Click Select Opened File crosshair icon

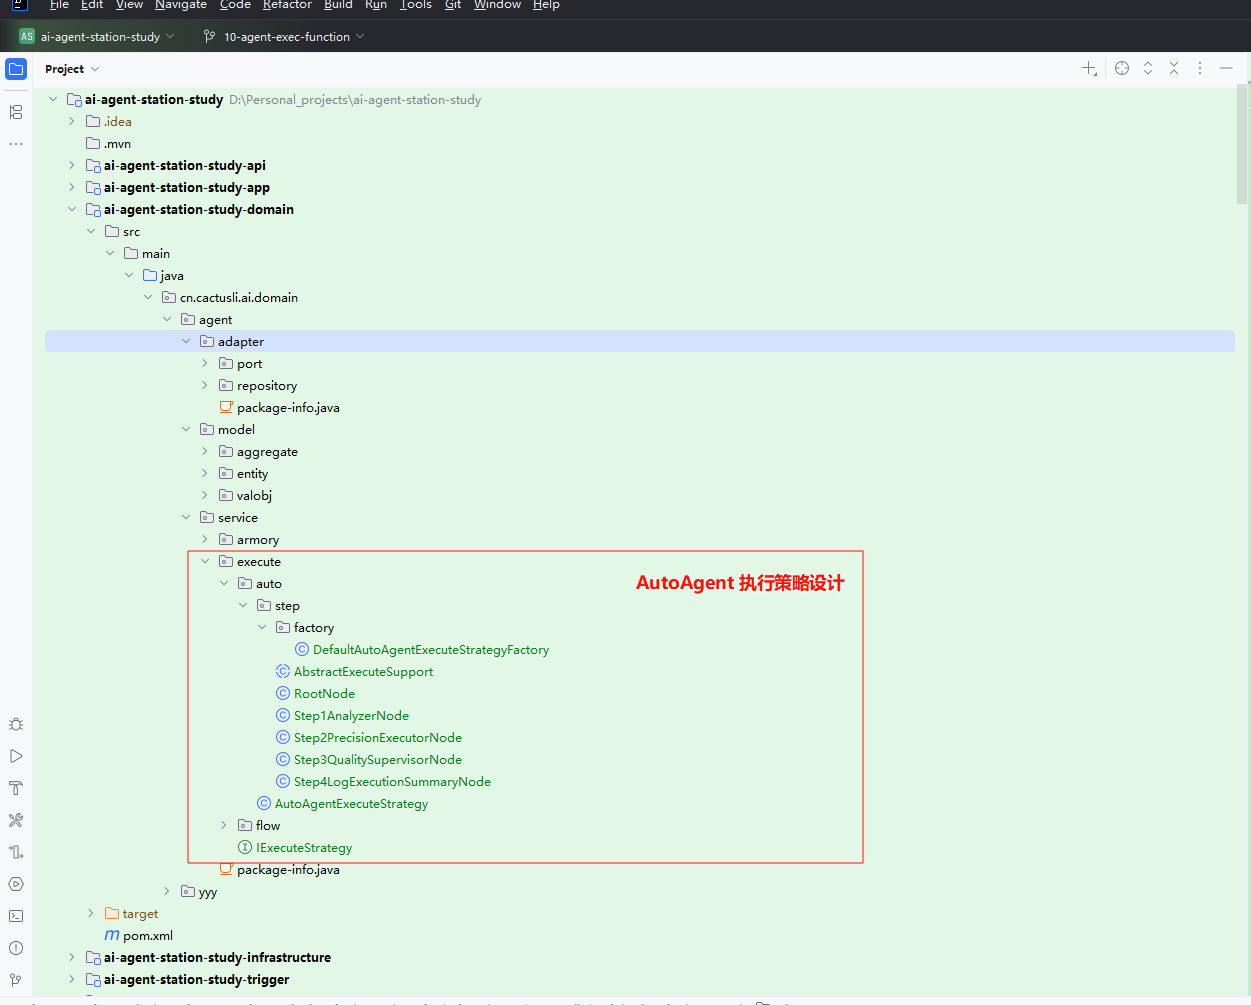coord(1122,68)
